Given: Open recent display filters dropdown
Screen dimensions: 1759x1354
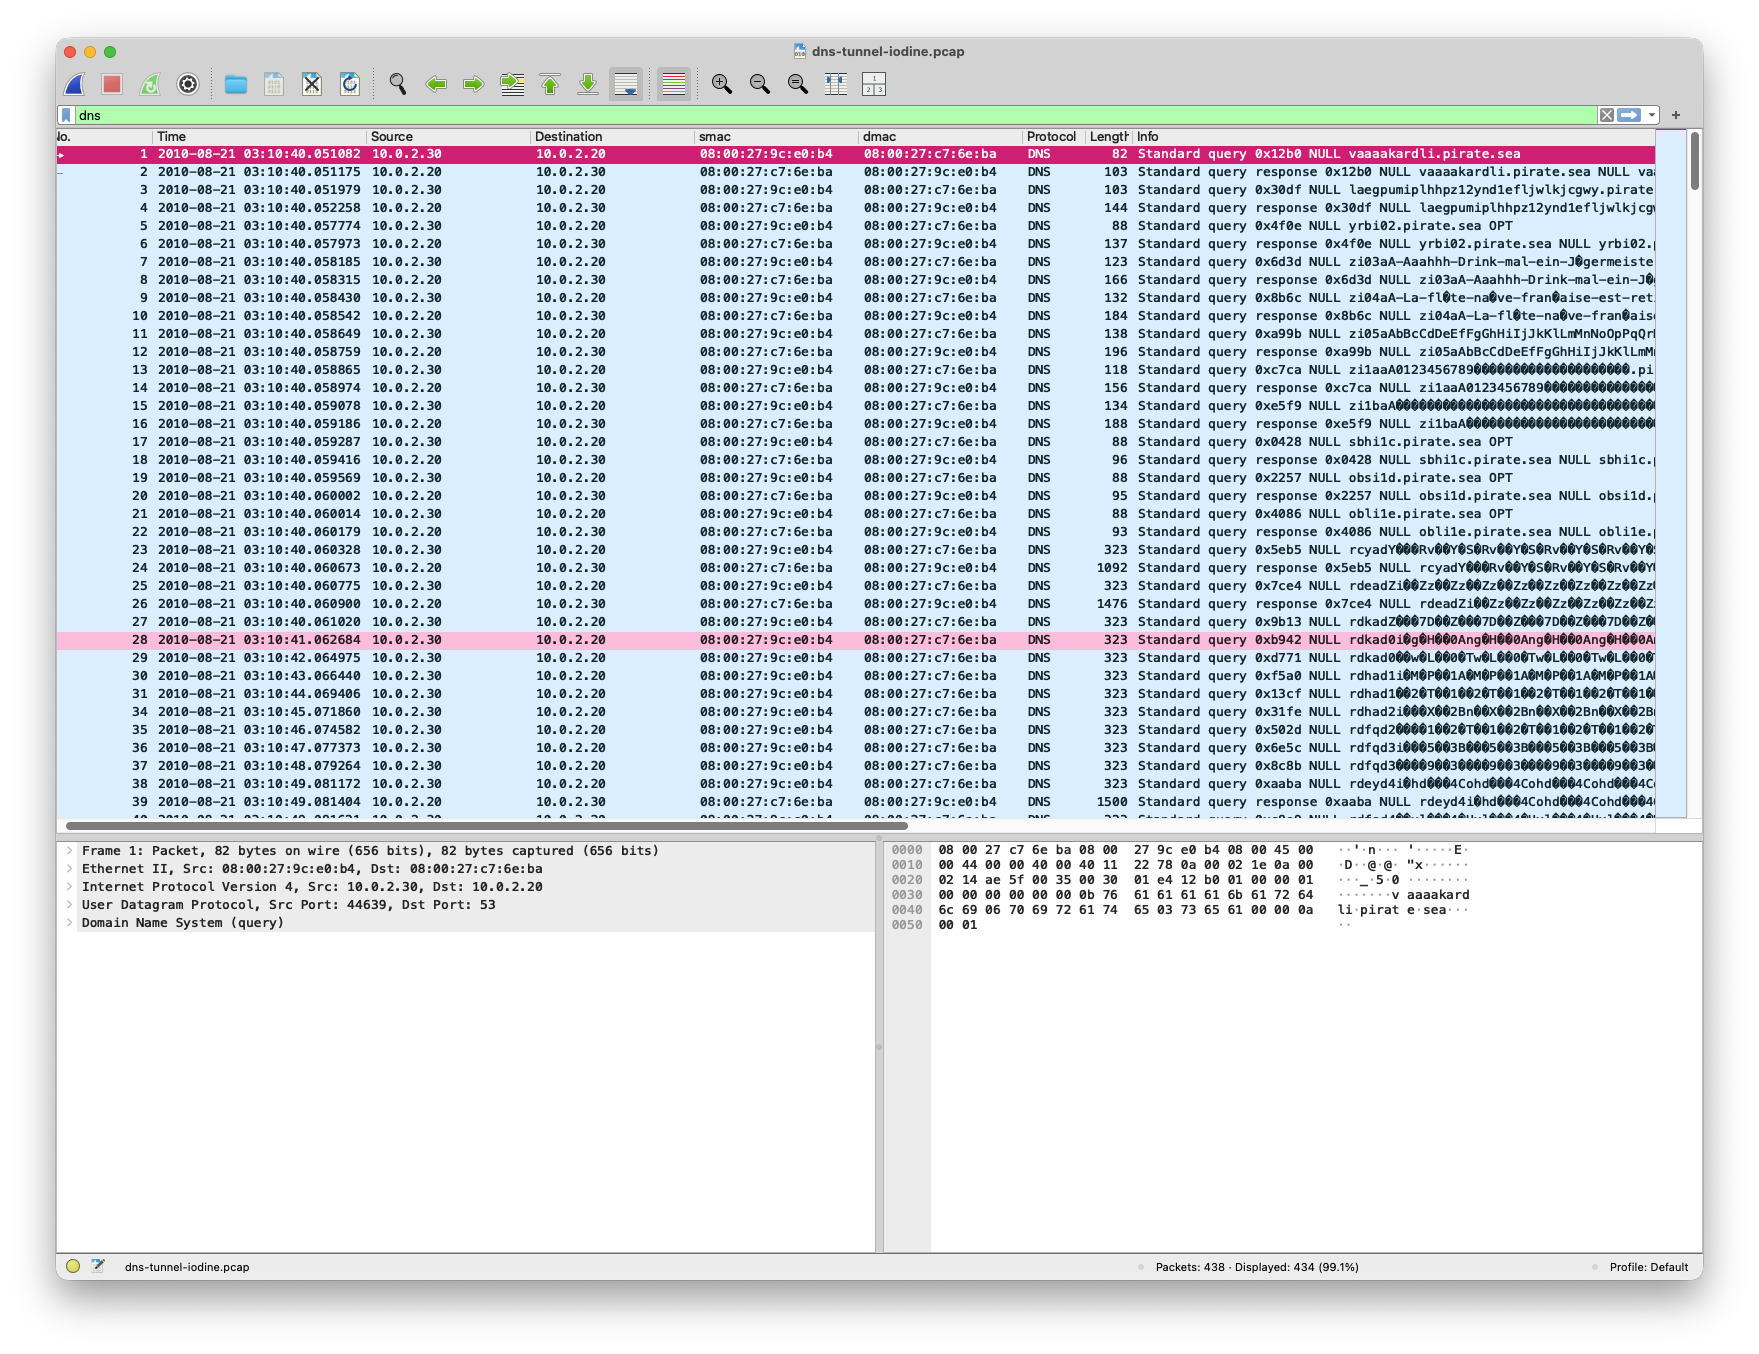Looking at the screenshot, I should coord(1652,115).
